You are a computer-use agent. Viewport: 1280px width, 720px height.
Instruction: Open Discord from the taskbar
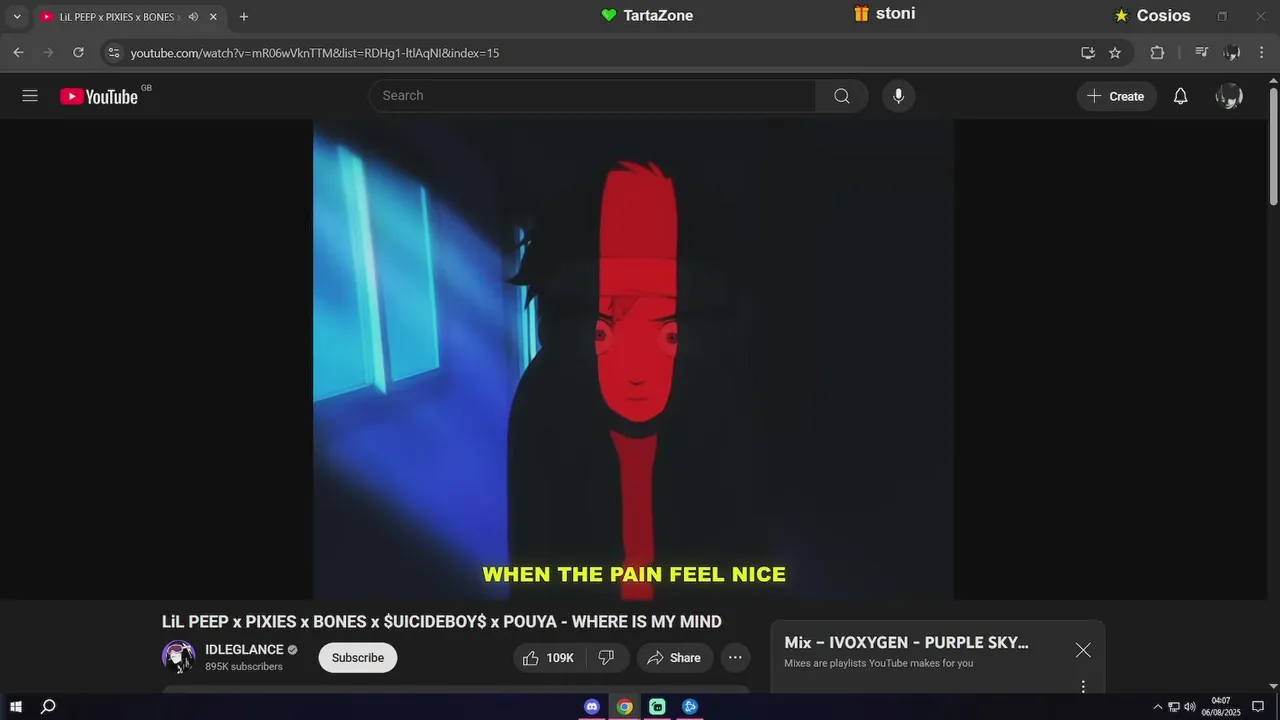[591, 707]
